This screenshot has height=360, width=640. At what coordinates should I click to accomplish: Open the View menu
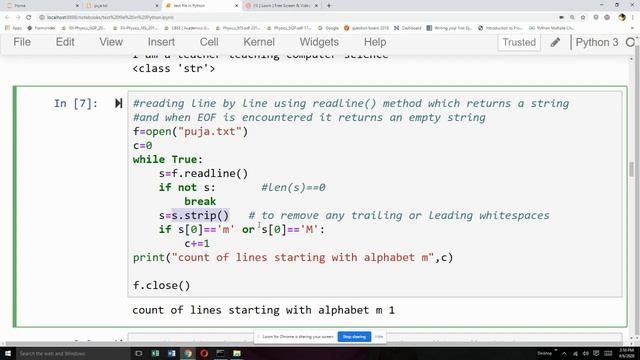111,42
